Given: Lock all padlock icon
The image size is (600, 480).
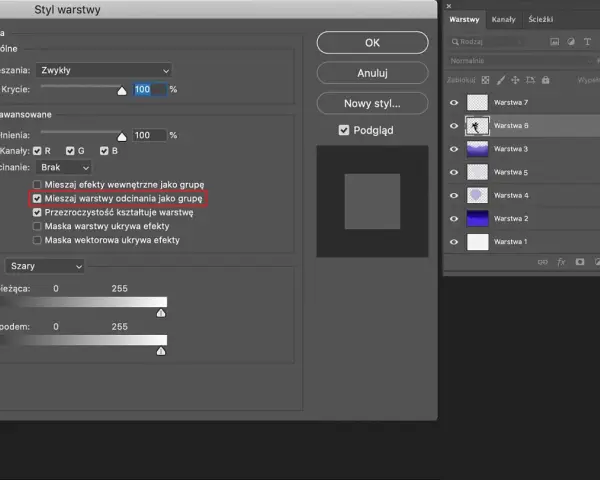Looking at the screenshot, I should 546,80.
